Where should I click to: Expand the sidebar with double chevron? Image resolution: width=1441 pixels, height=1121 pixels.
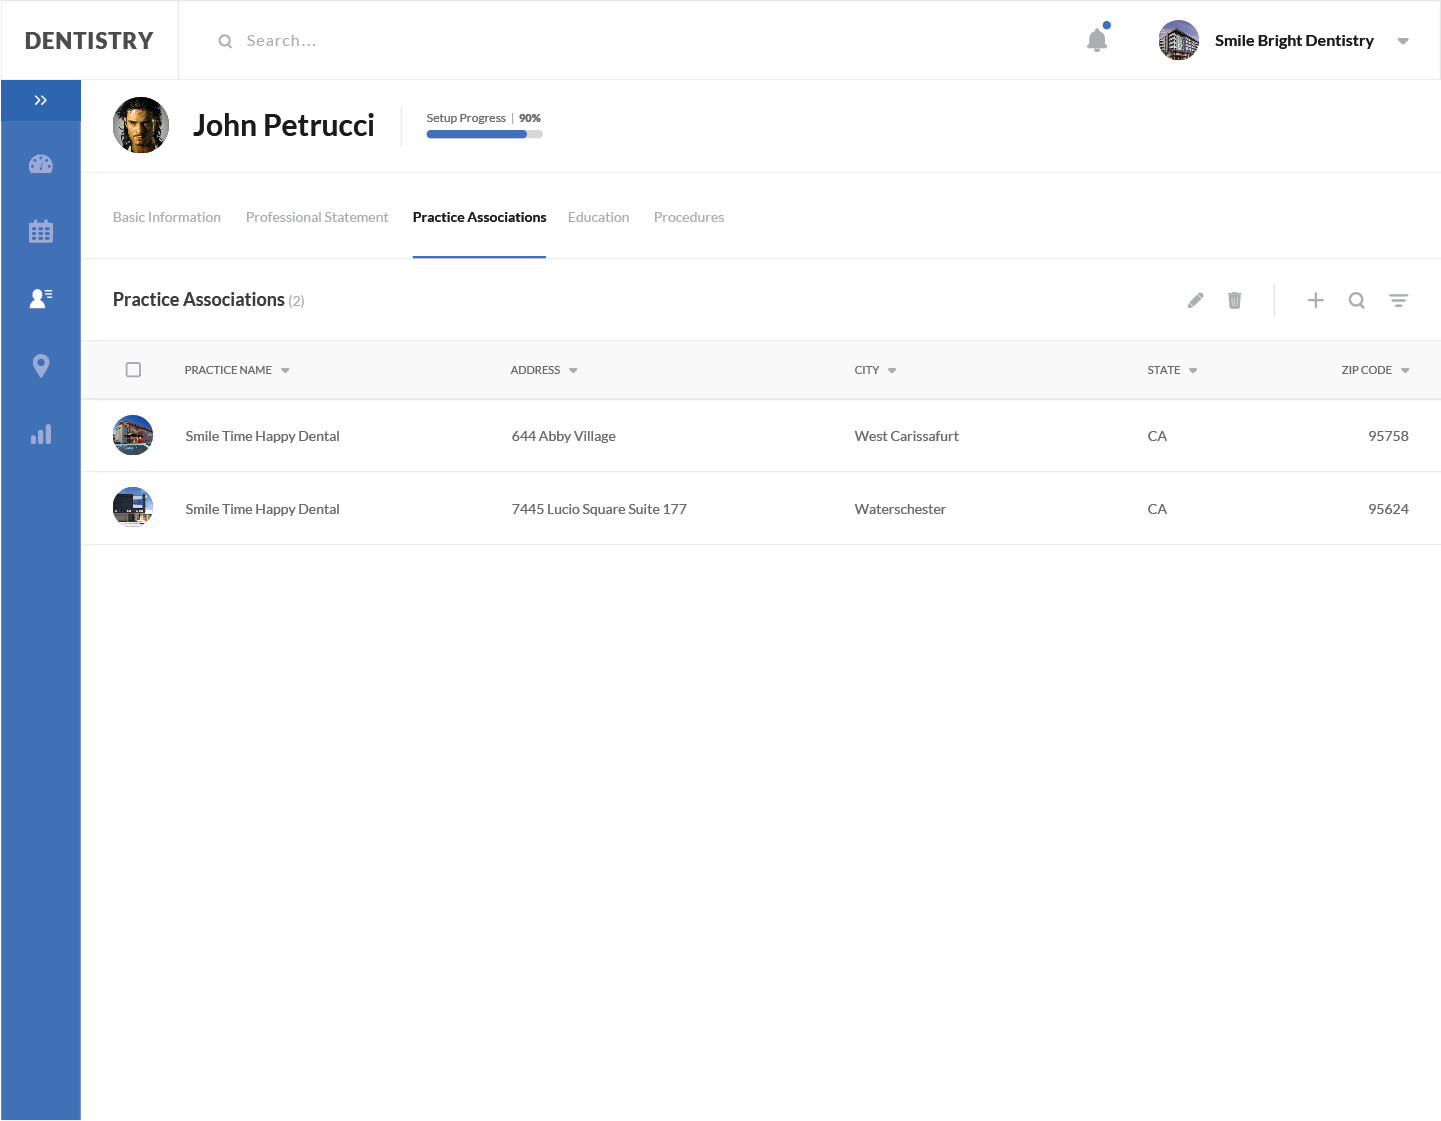pyautogui.click(x=41, y=100)
